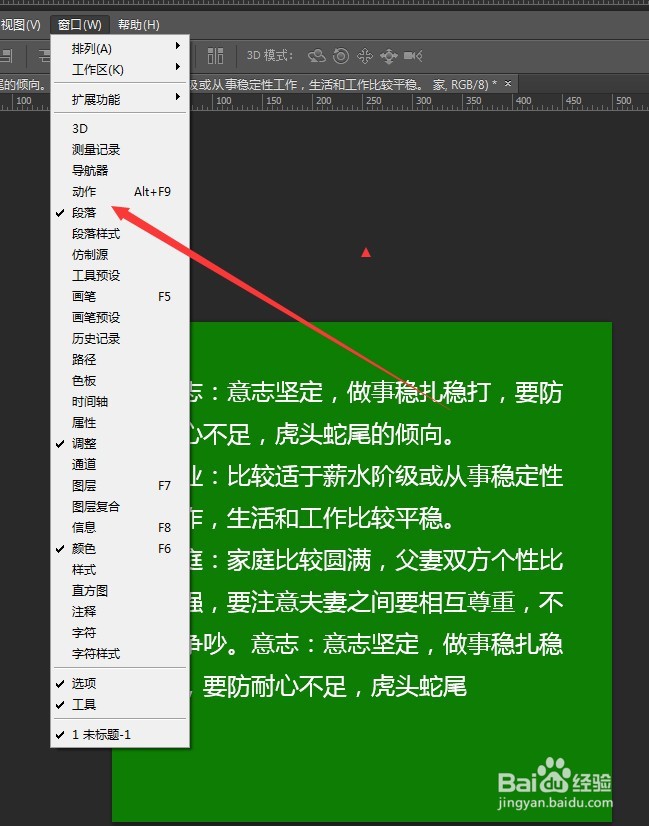Uncheck the 调整 panel item

tap(121, 444)
